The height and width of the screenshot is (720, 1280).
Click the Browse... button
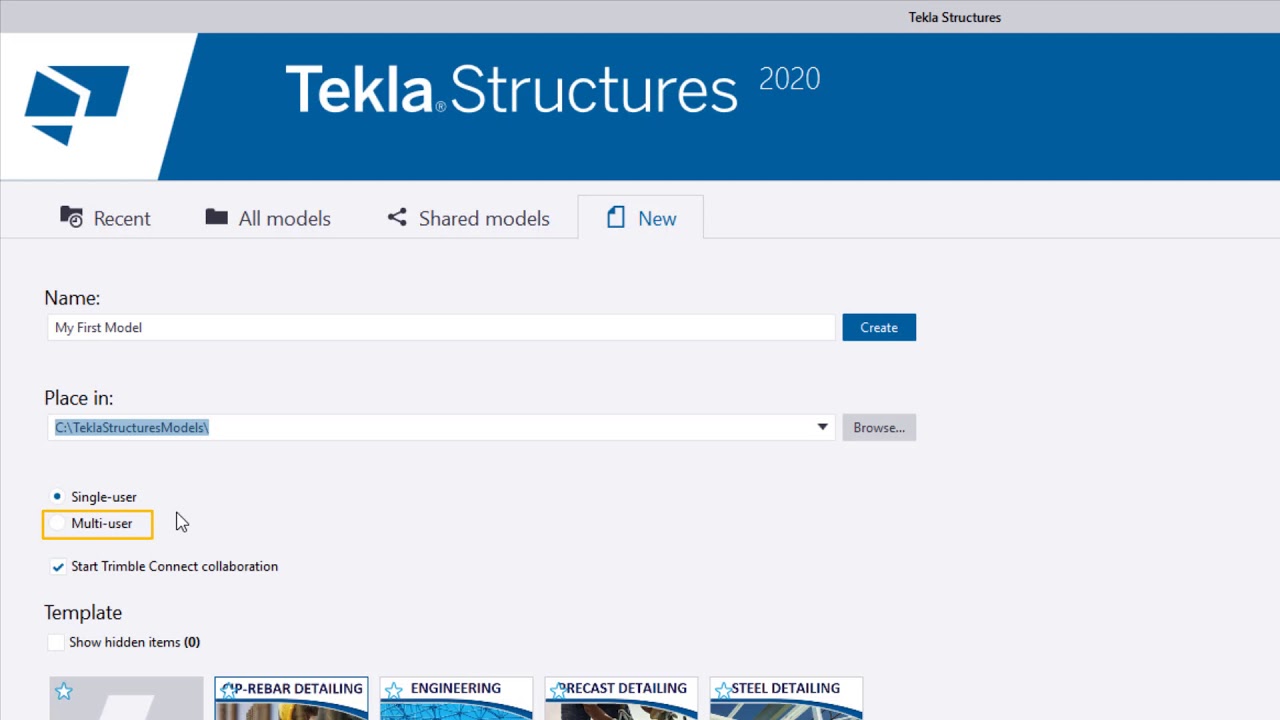(x=879, y=427)
